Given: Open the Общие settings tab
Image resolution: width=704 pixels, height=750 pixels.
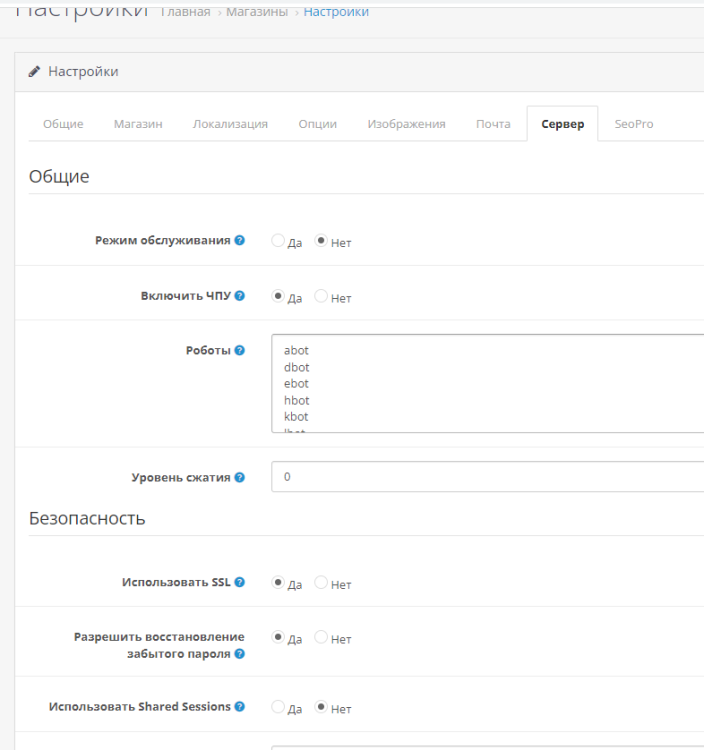Looking at the screenshot, I should click(63, 124).
